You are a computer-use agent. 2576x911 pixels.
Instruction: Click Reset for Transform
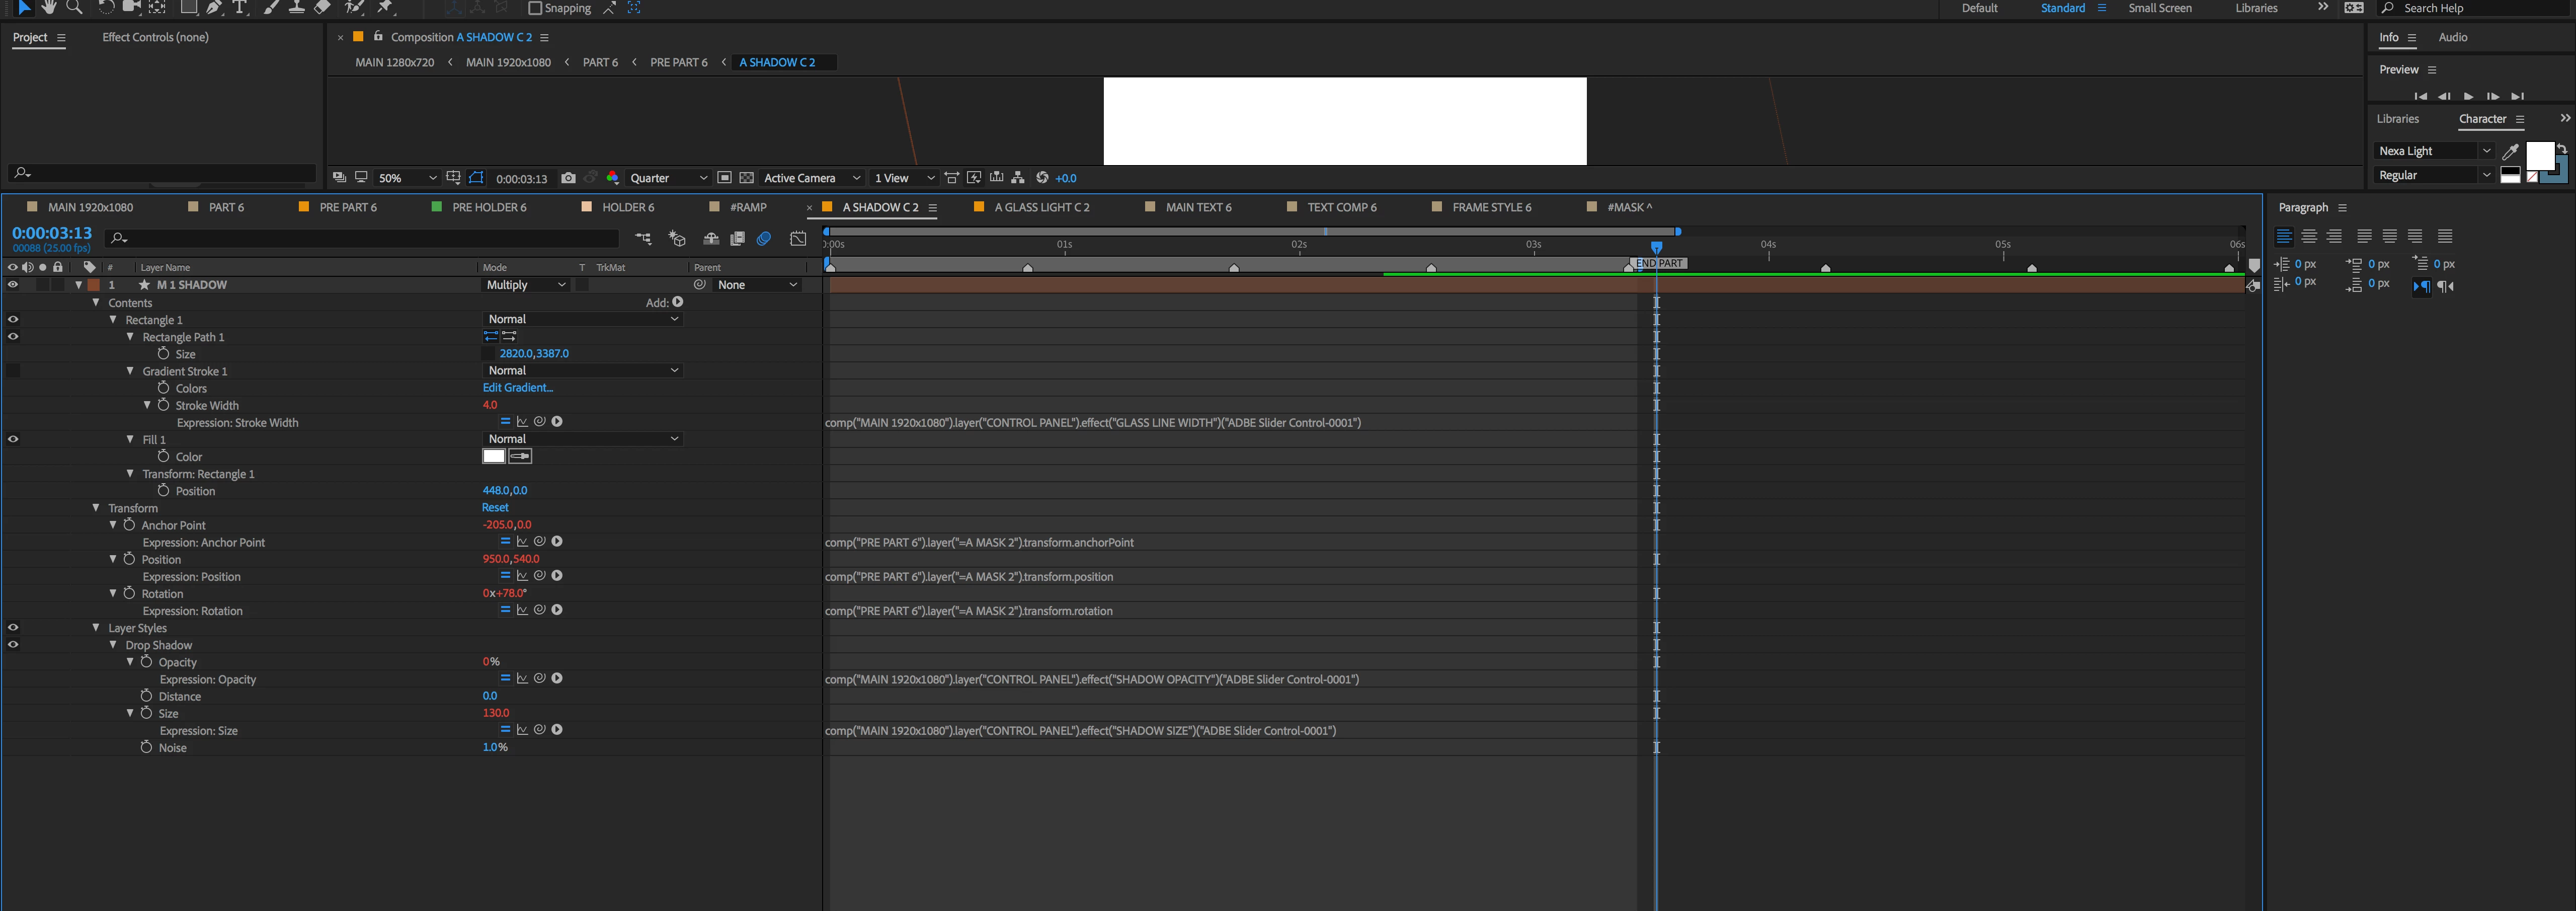pos(495,508)
